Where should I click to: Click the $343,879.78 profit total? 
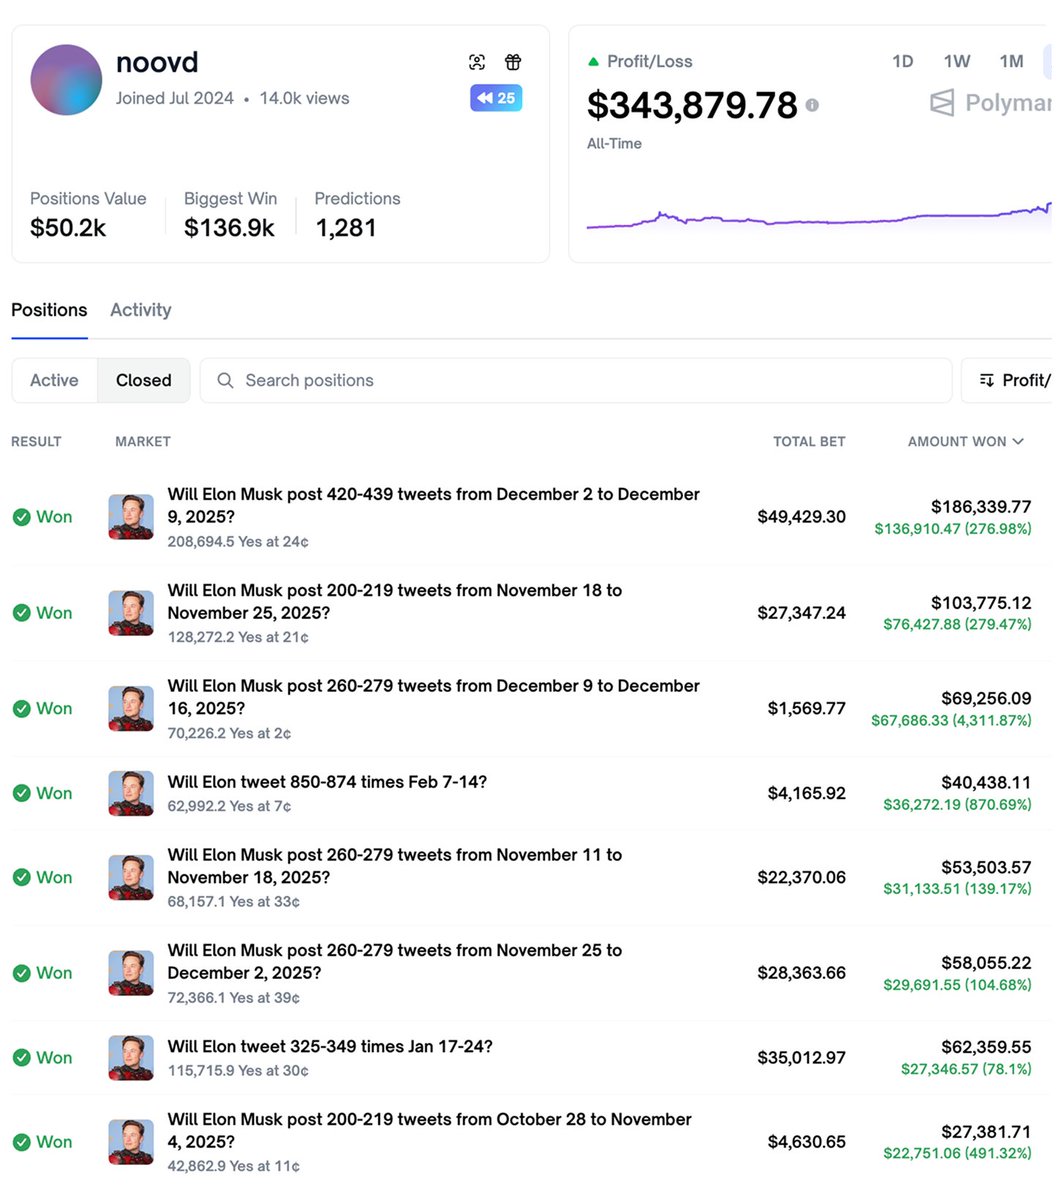(692, 105)
